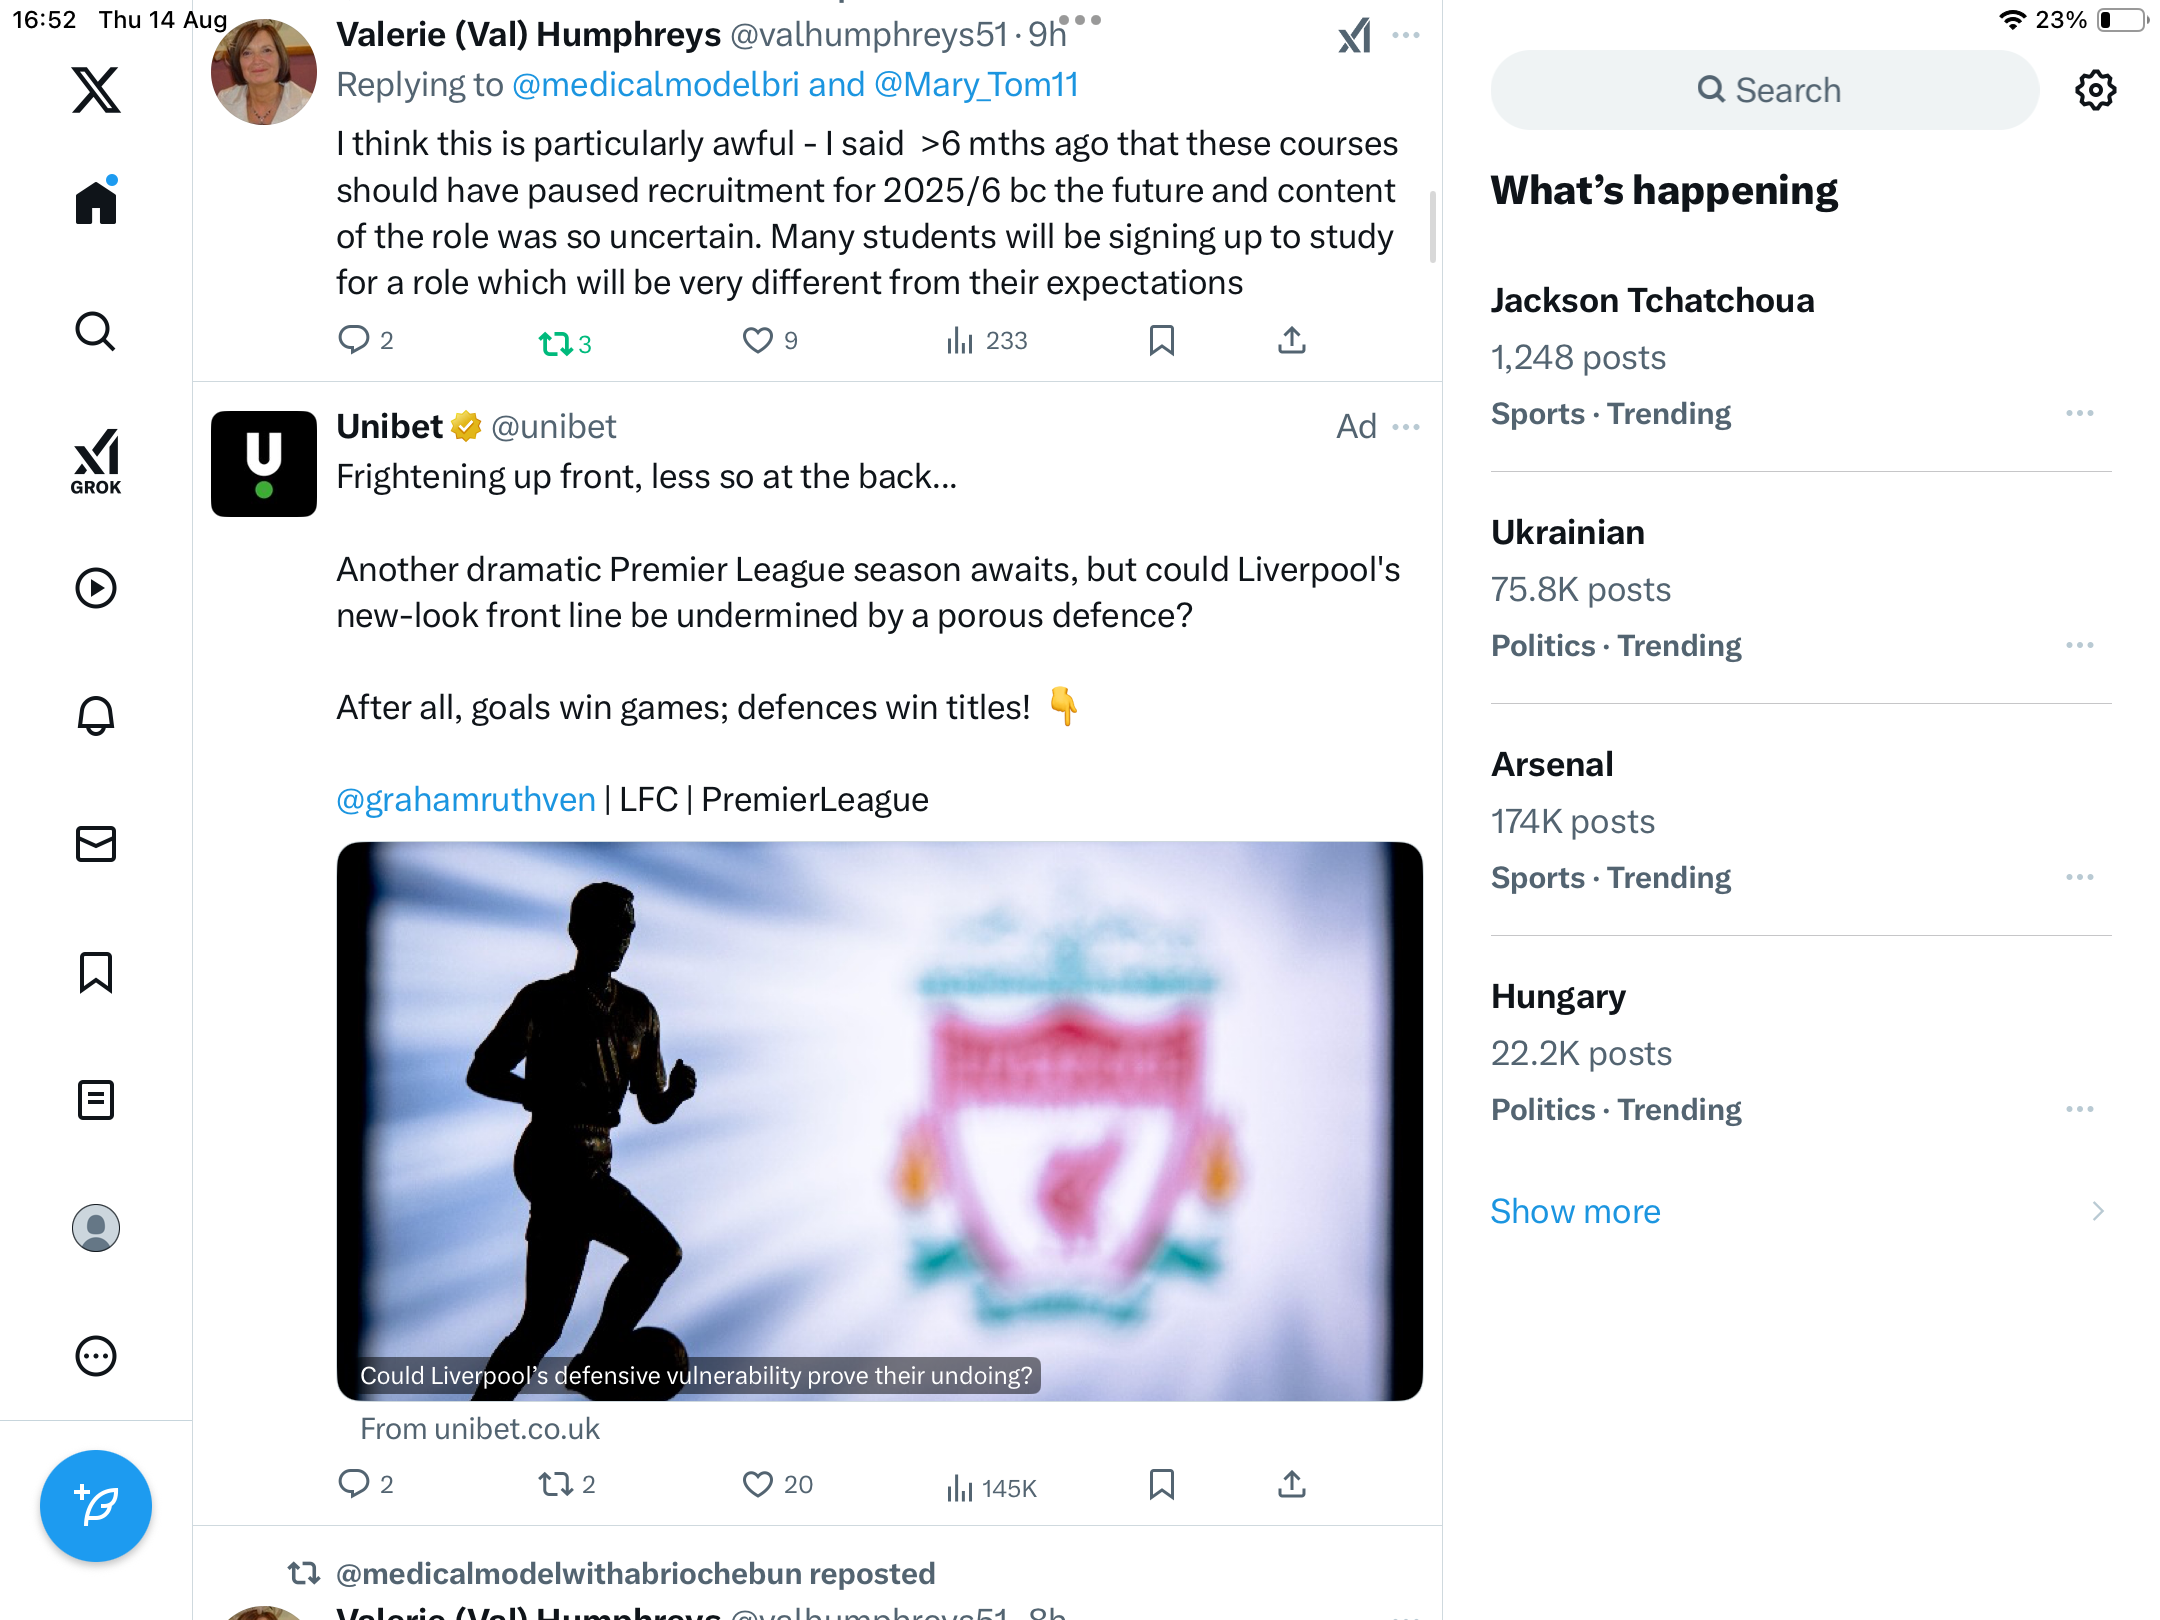Open Lists icon in sidebar
Image resolution: width=2160 pixels, height=1620 pixels.
(x=96, y=1100)
